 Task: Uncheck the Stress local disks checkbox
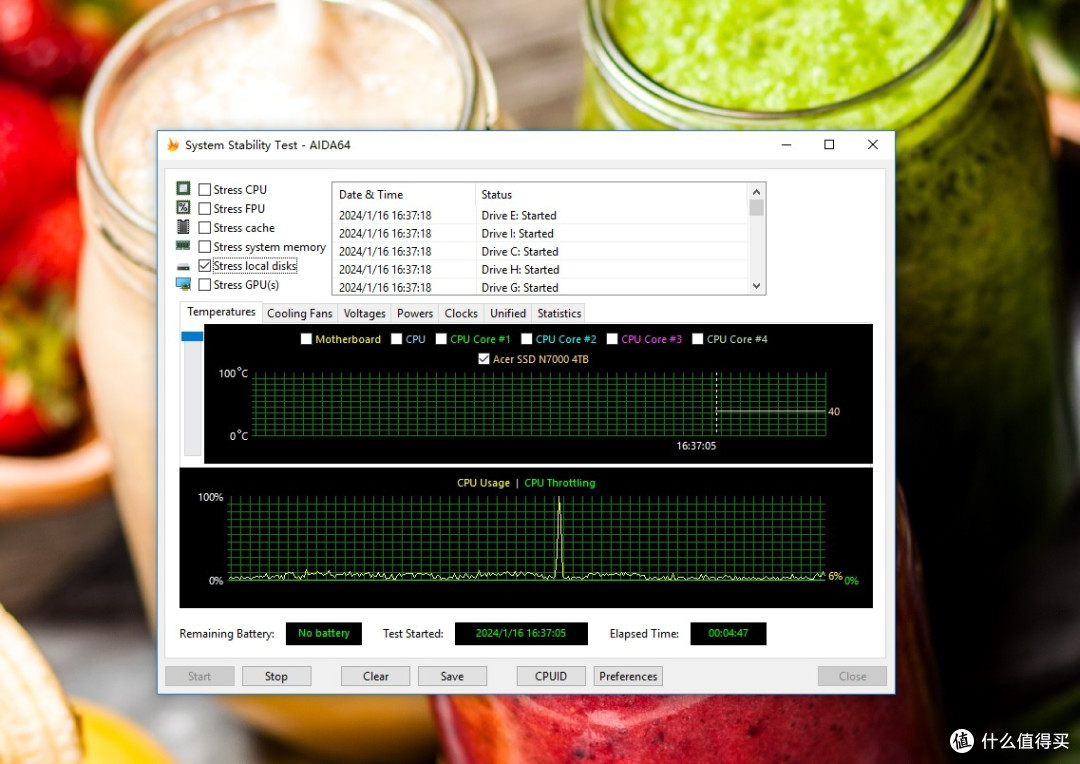(205, 265)
